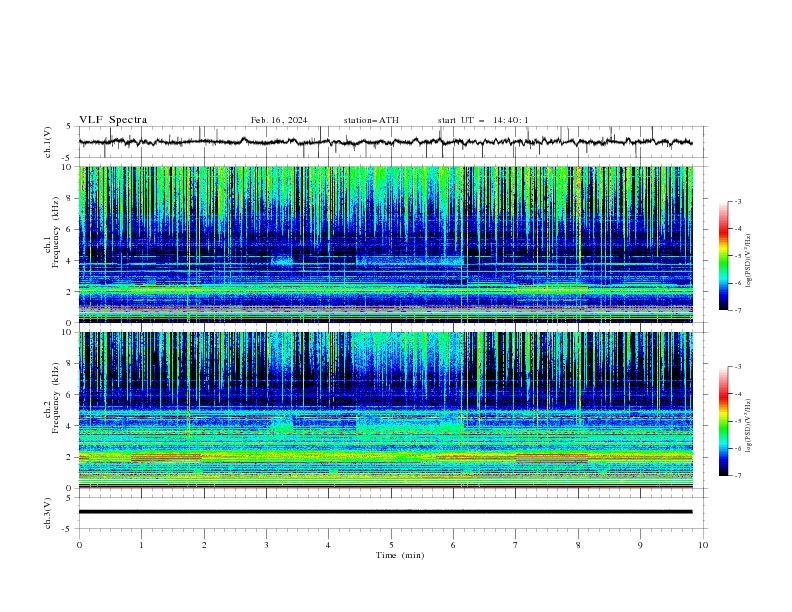Click the "ch.1(V)" waveform axis label
The height and width of the screenshot is (612, 792).
[48, 142]
